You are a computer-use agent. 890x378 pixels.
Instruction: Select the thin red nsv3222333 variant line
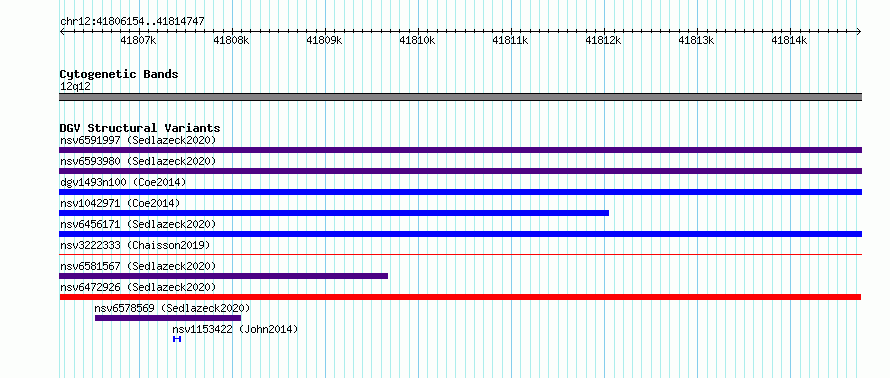(460, 254)
